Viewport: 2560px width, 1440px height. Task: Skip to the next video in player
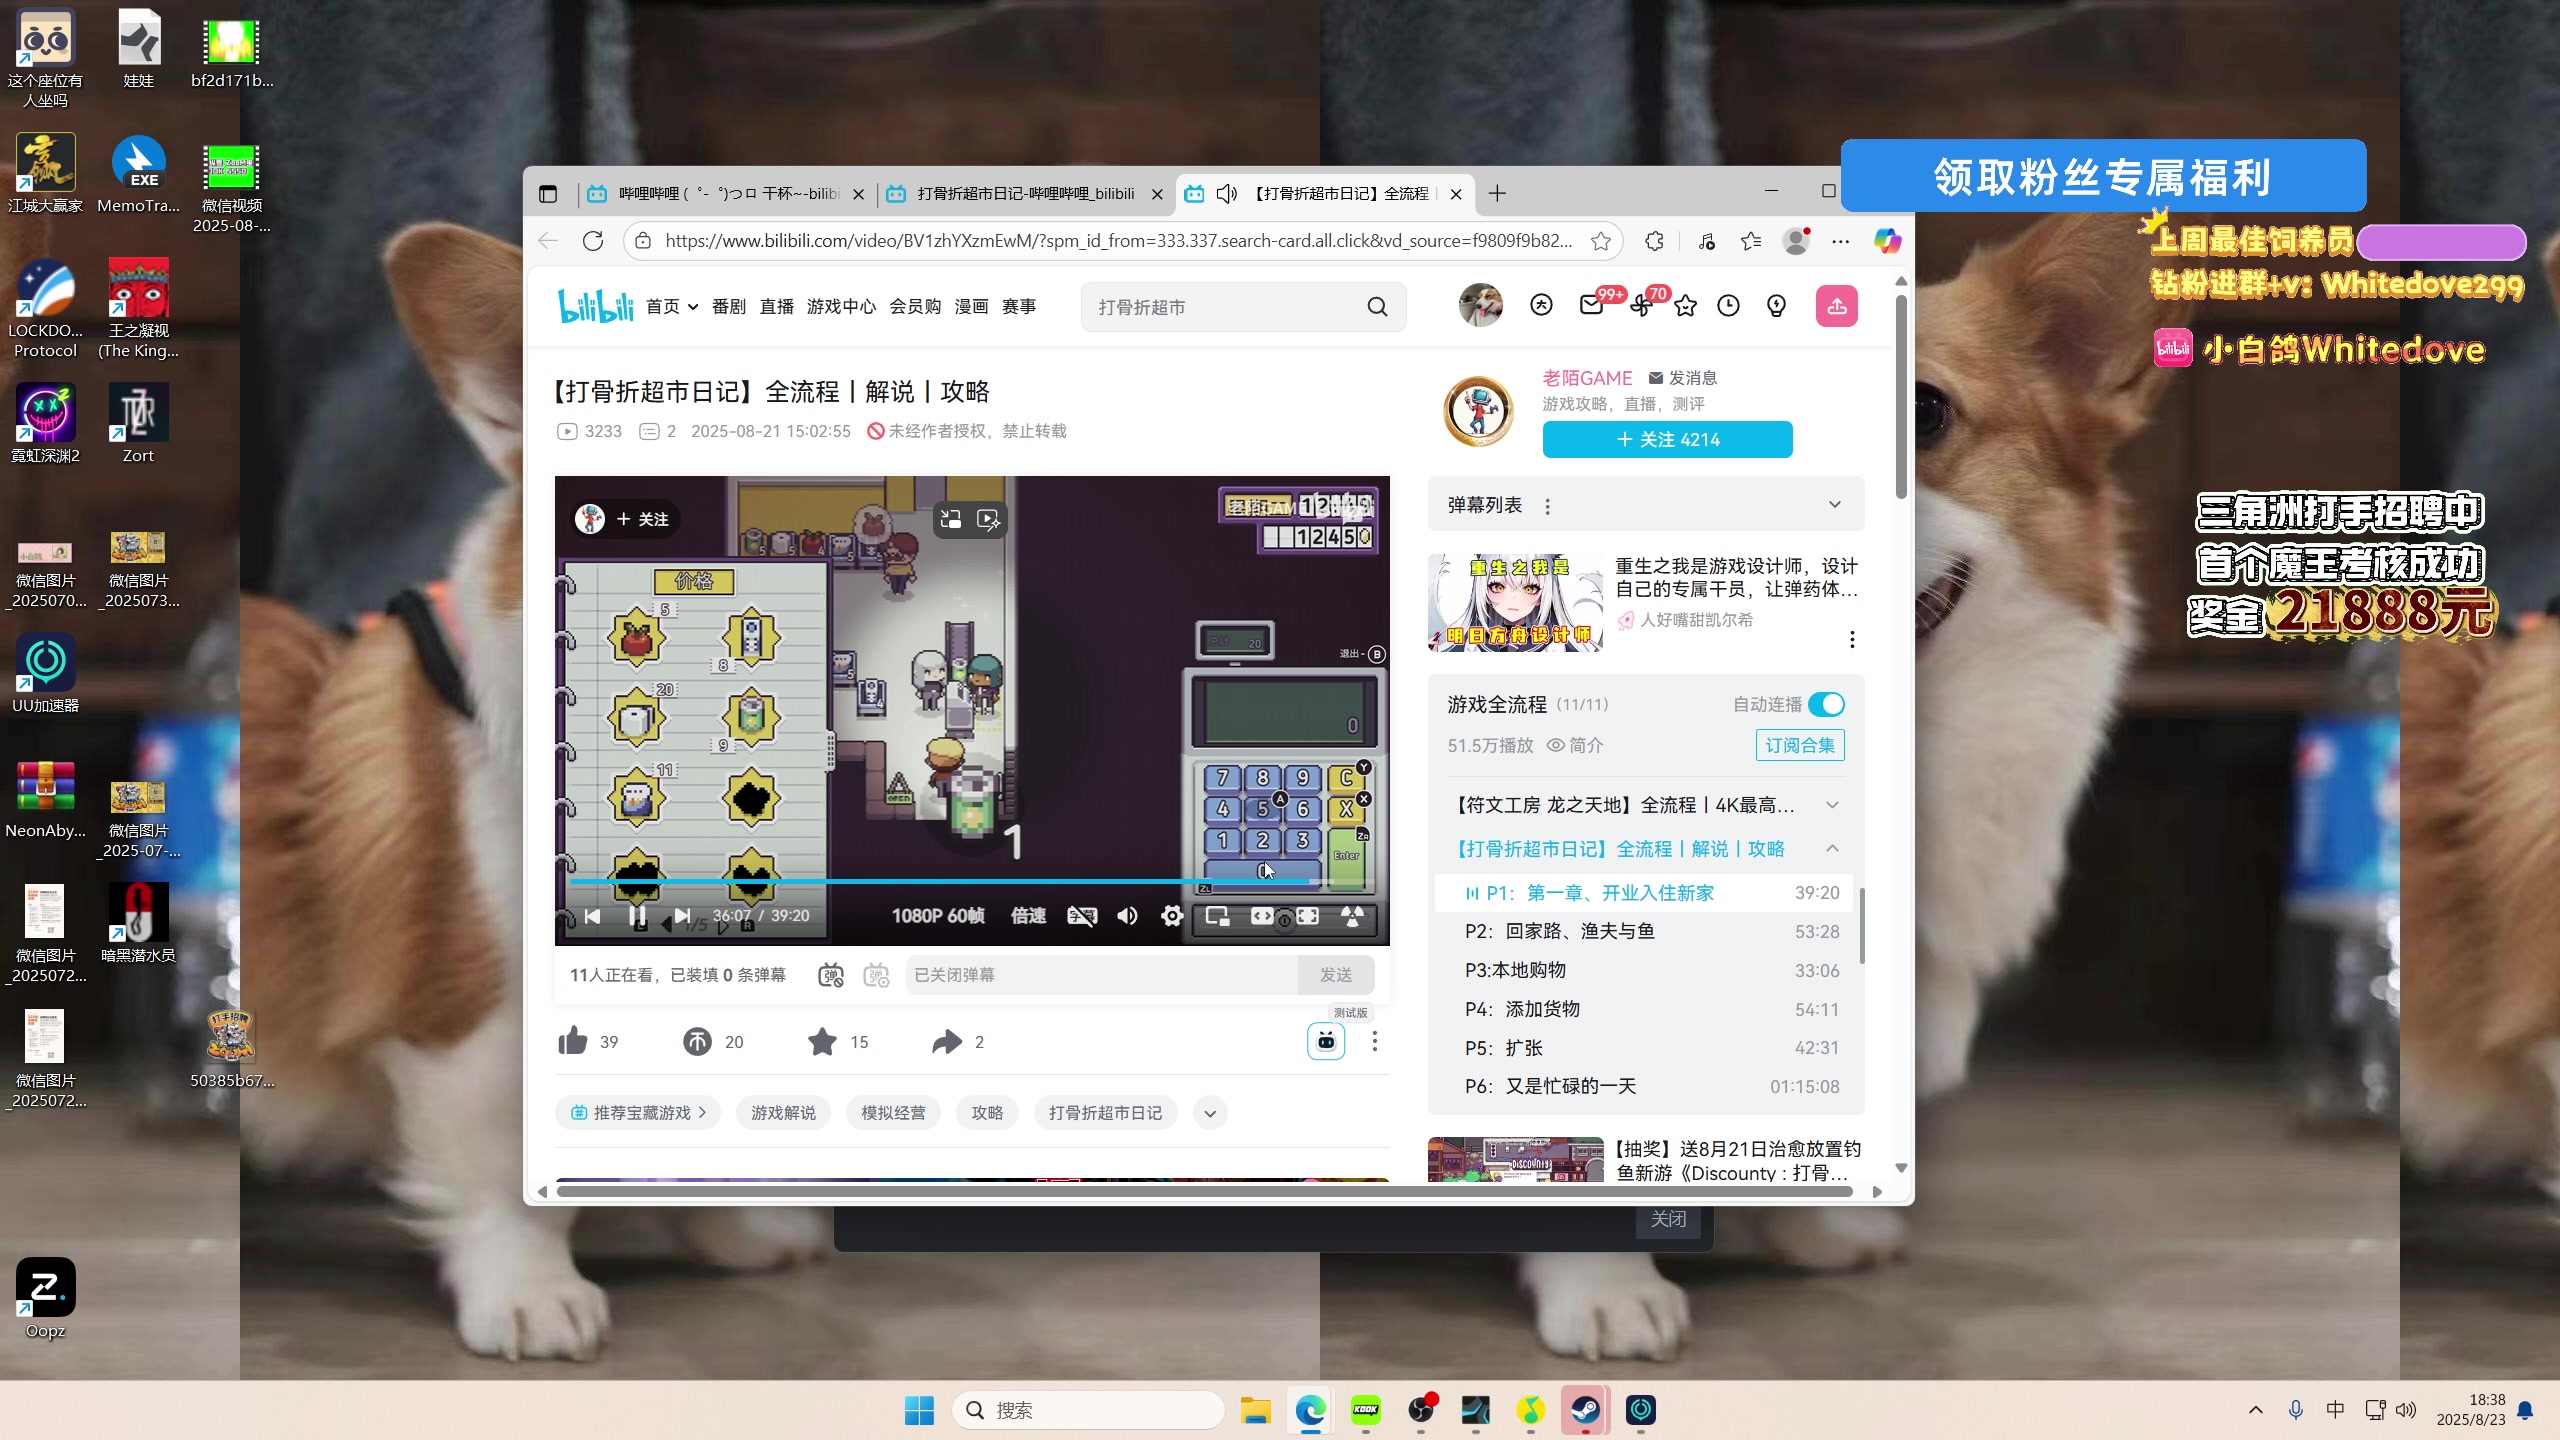coord(682,916)
